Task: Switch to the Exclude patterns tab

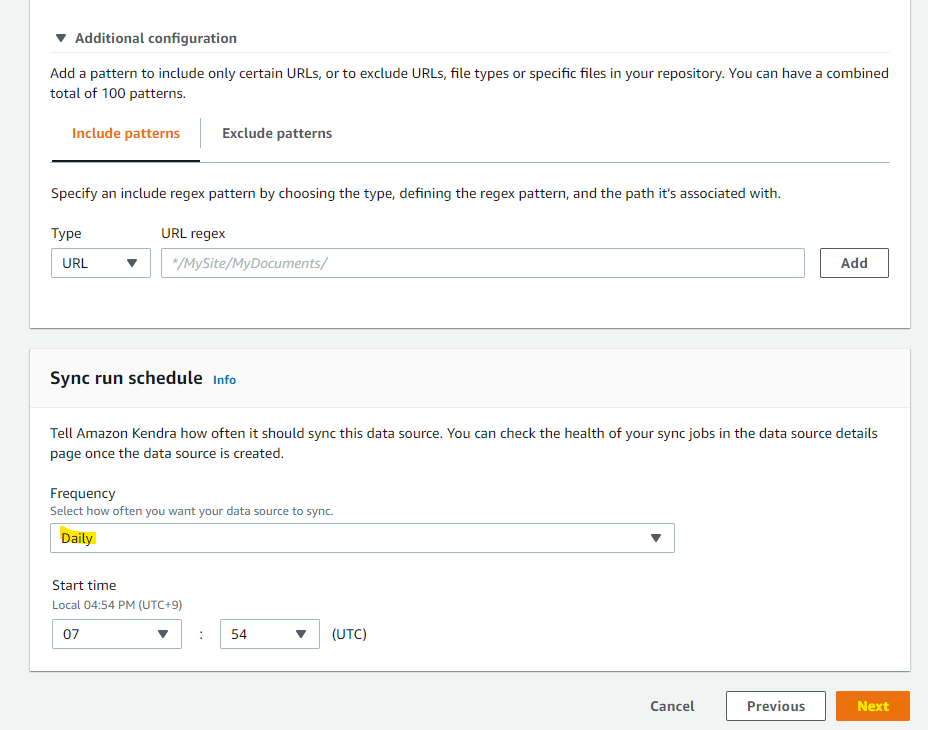Action: (276, 133)
